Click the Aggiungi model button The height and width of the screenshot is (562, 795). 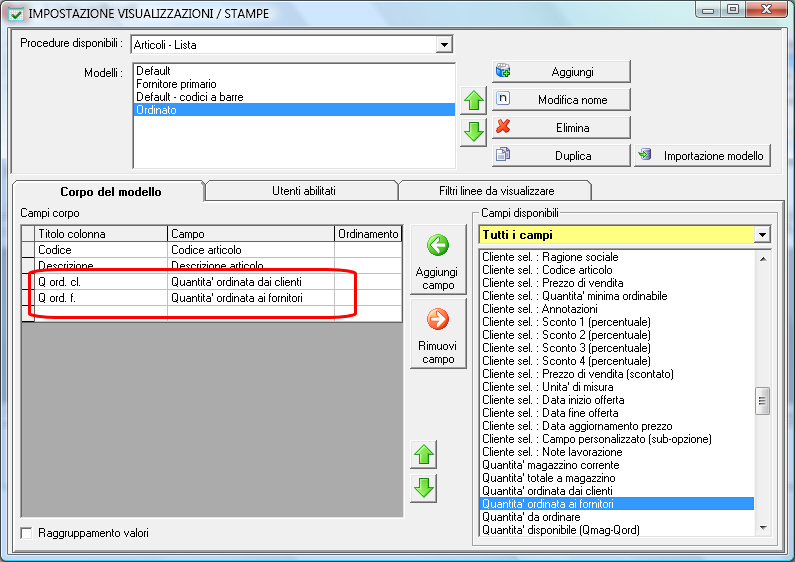point(561,72)
